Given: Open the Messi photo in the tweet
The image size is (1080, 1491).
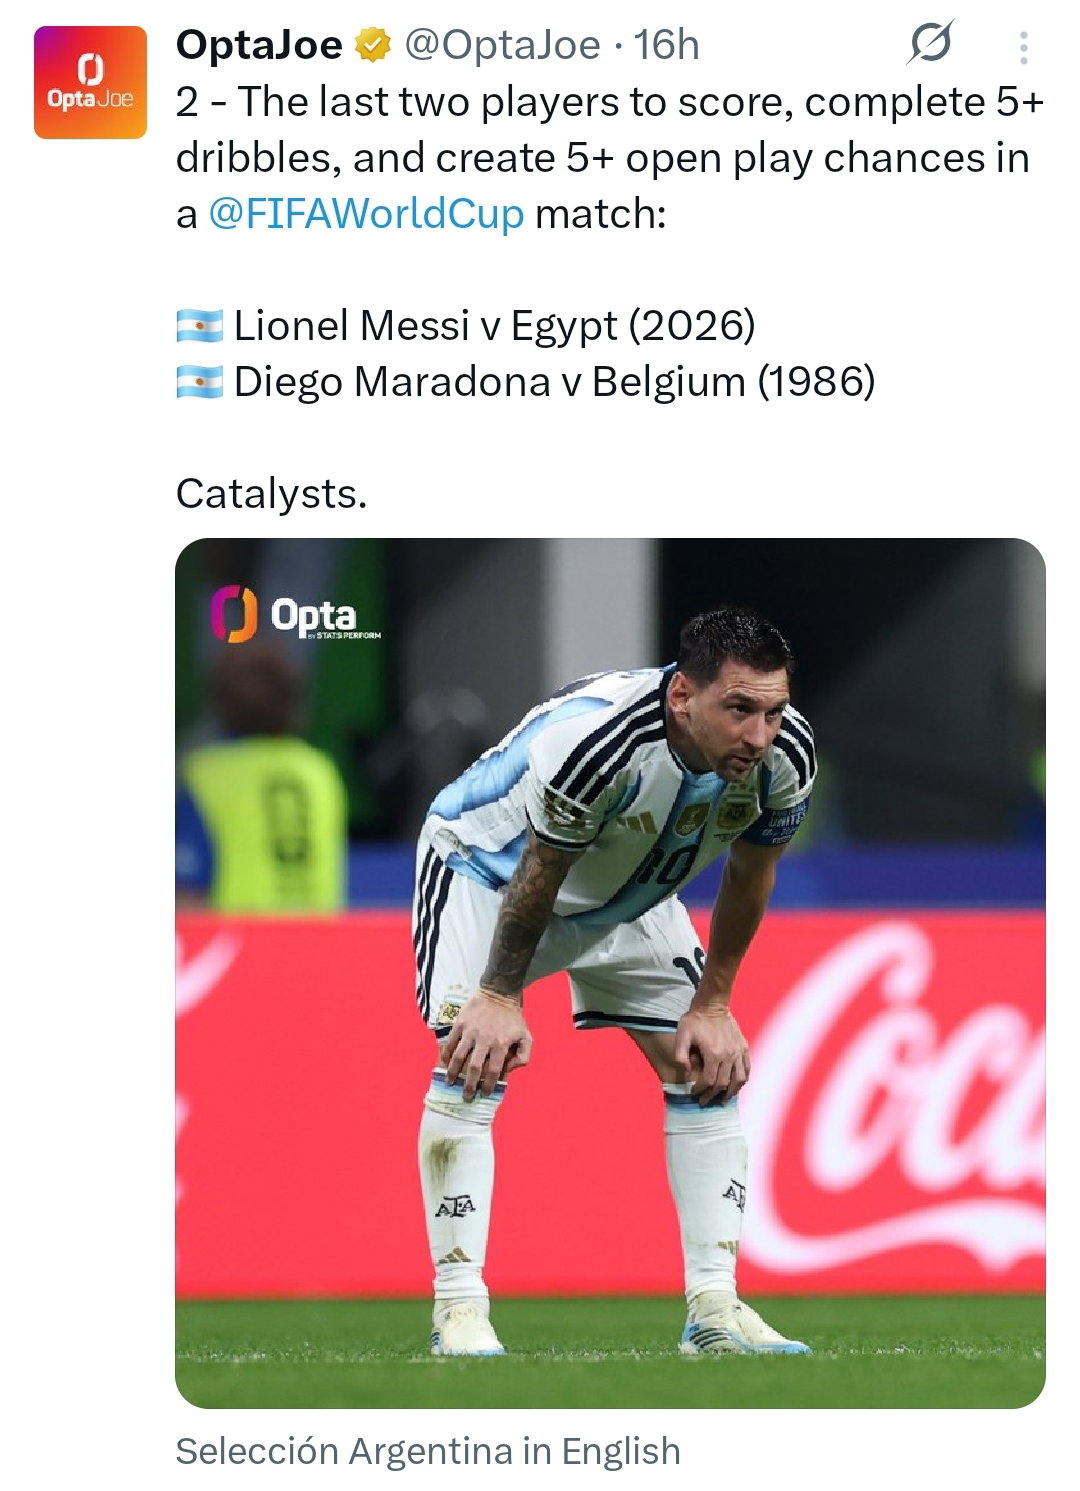Looking at the screenshot, I should (x=610, y=973).
